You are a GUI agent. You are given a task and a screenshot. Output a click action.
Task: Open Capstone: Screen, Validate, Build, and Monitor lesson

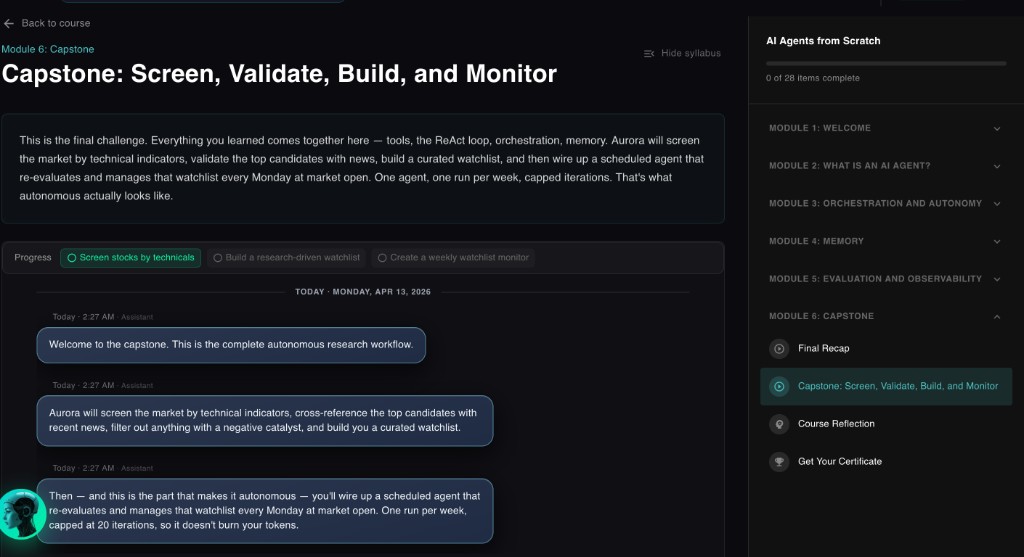point(886,387)
